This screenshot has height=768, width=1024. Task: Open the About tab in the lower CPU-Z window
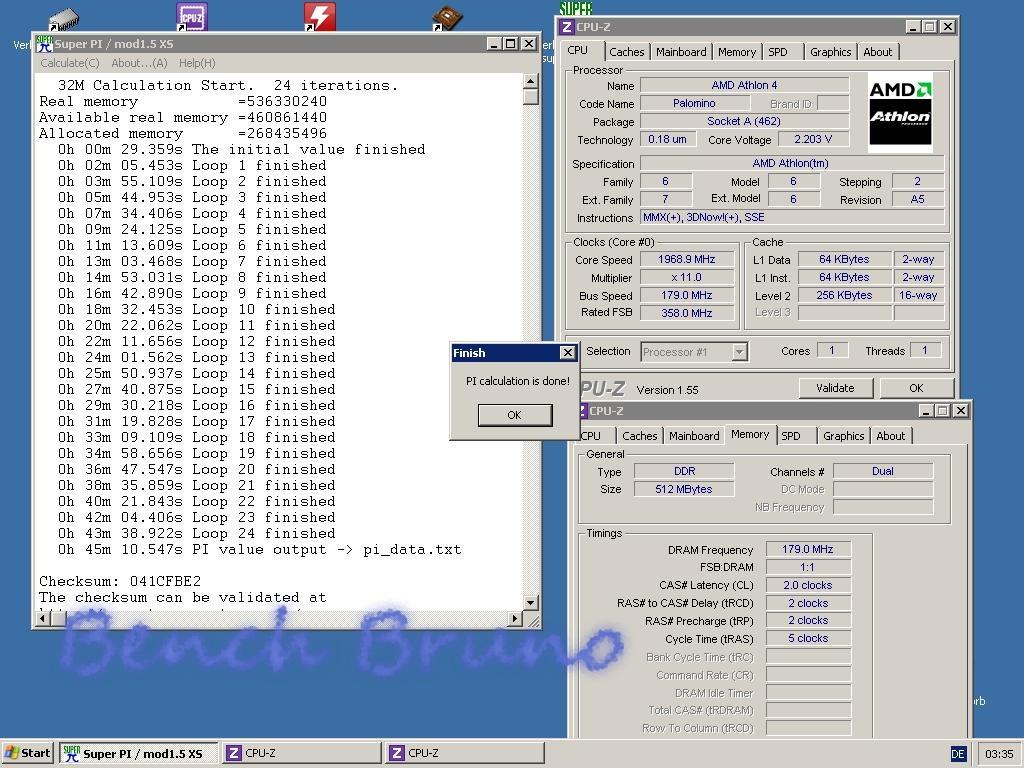click(x=891, y=436)
